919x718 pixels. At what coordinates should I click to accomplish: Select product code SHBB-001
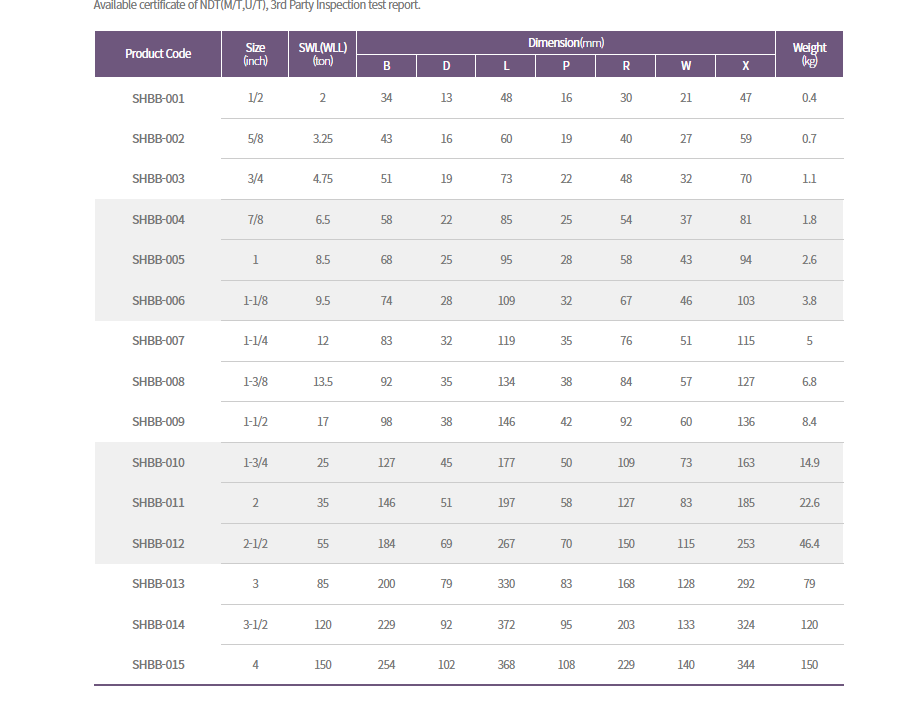tap(158, 98)
